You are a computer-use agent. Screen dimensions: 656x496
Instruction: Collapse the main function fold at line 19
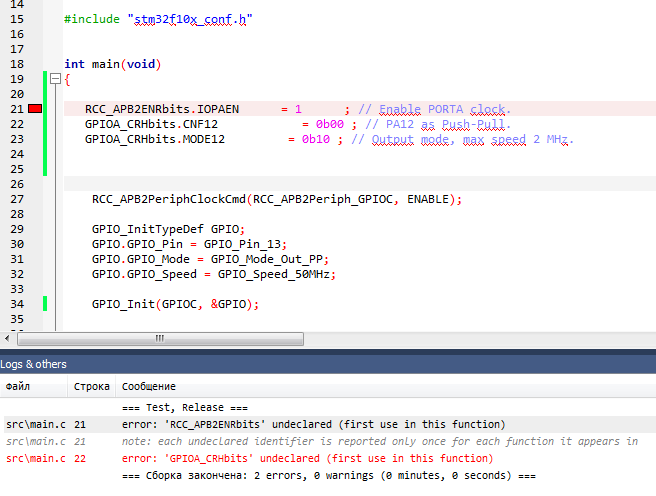[x=55, y=79]
